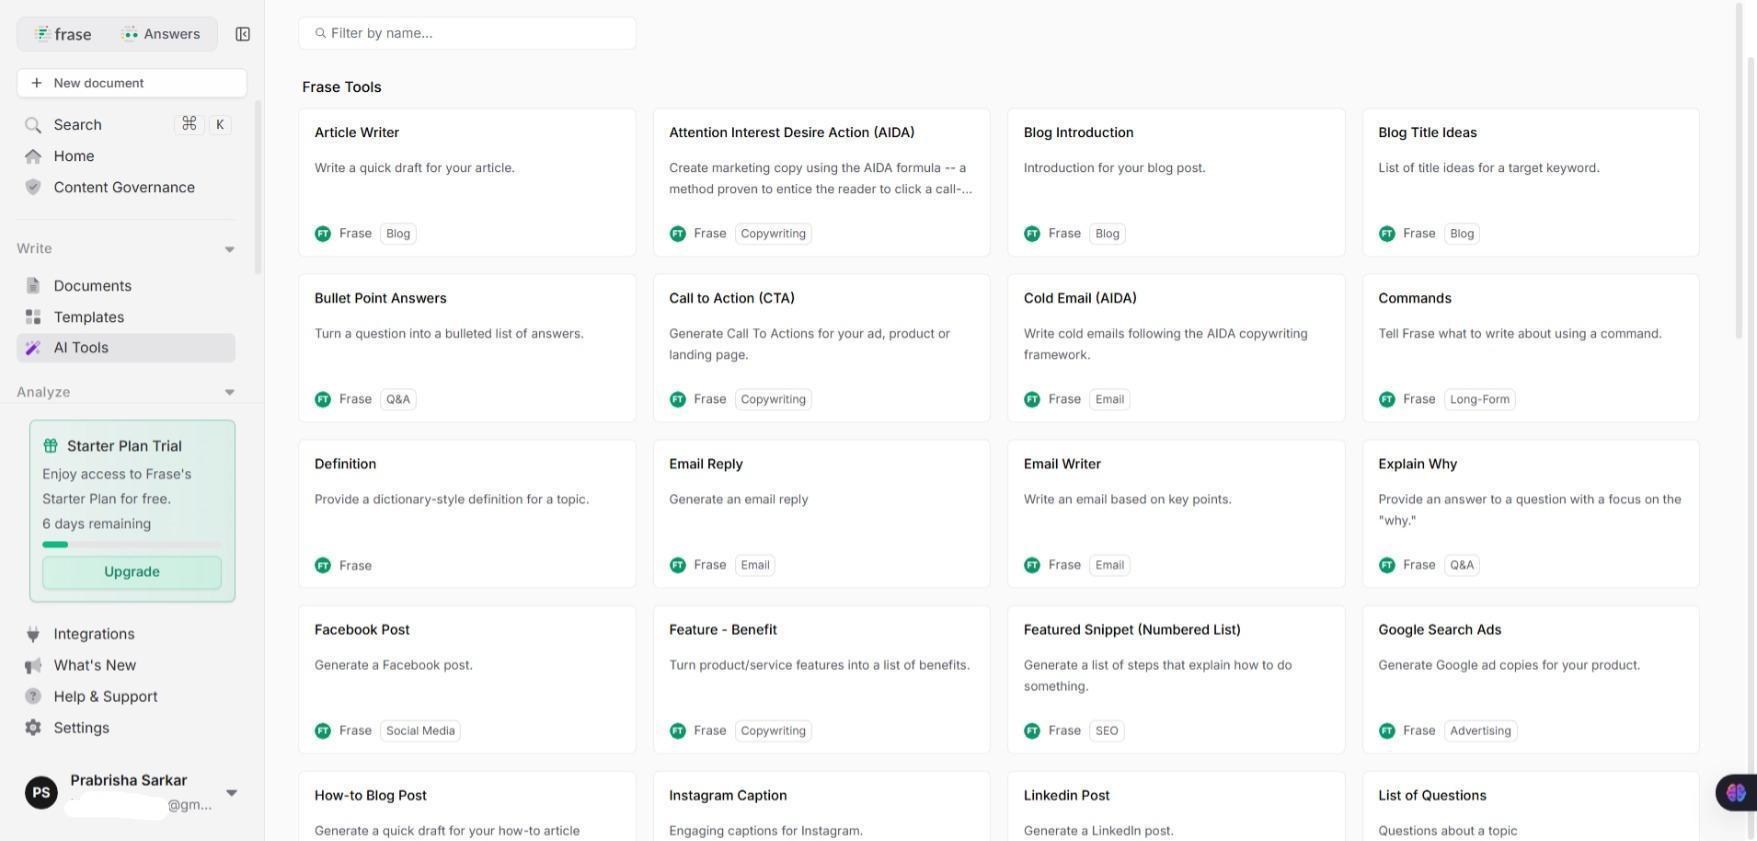Click the trial progress bar

[132, 545]
